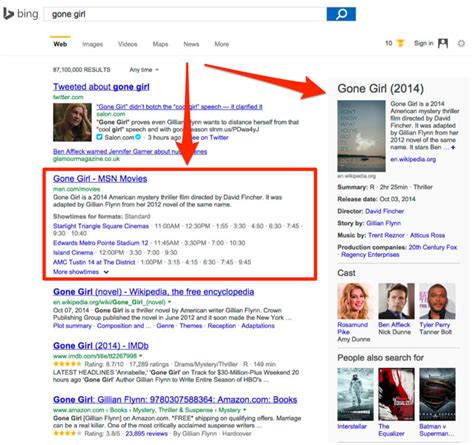Open Gone Girl (novel) Wikipedia result
This screenshot has width=474, height=445.
154,292
